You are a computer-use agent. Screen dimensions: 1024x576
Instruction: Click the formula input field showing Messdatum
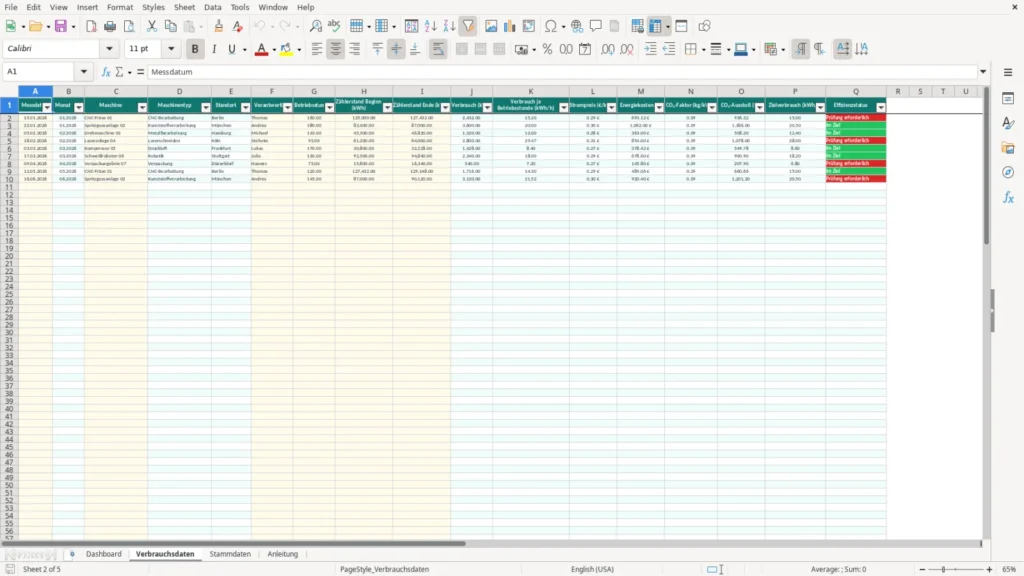[x=563, y=72]
